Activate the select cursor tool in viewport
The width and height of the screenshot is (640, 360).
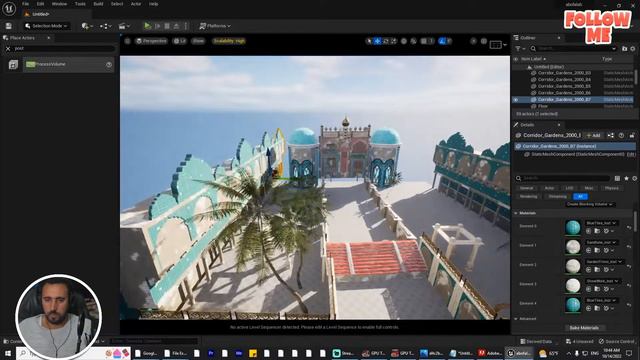coord(369,41)
